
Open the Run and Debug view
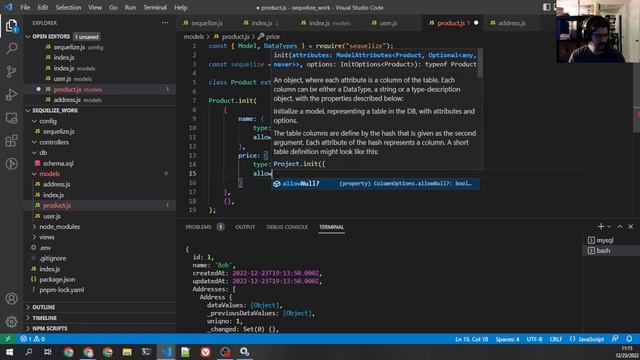click(x=11, y=95)
